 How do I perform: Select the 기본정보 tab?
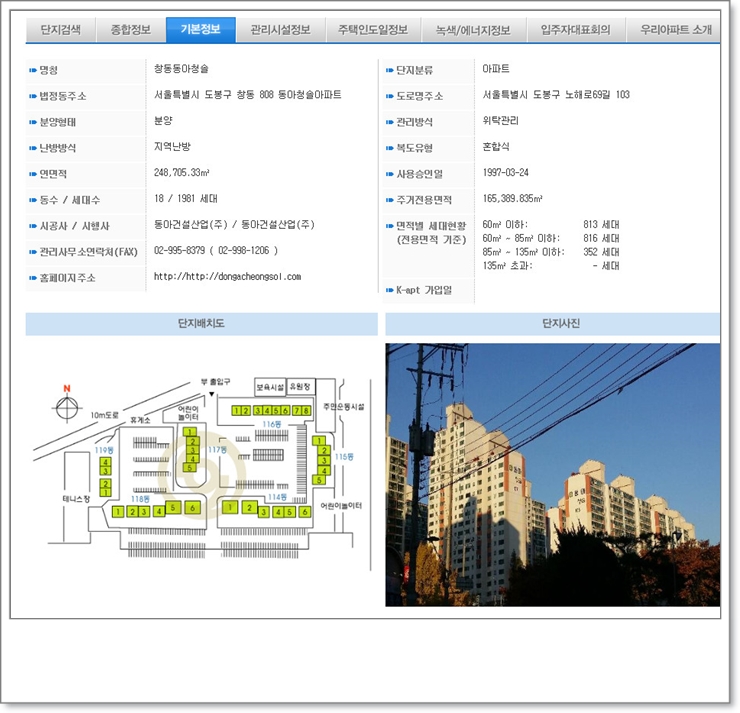pyautogui.click(x=201, y=30)
